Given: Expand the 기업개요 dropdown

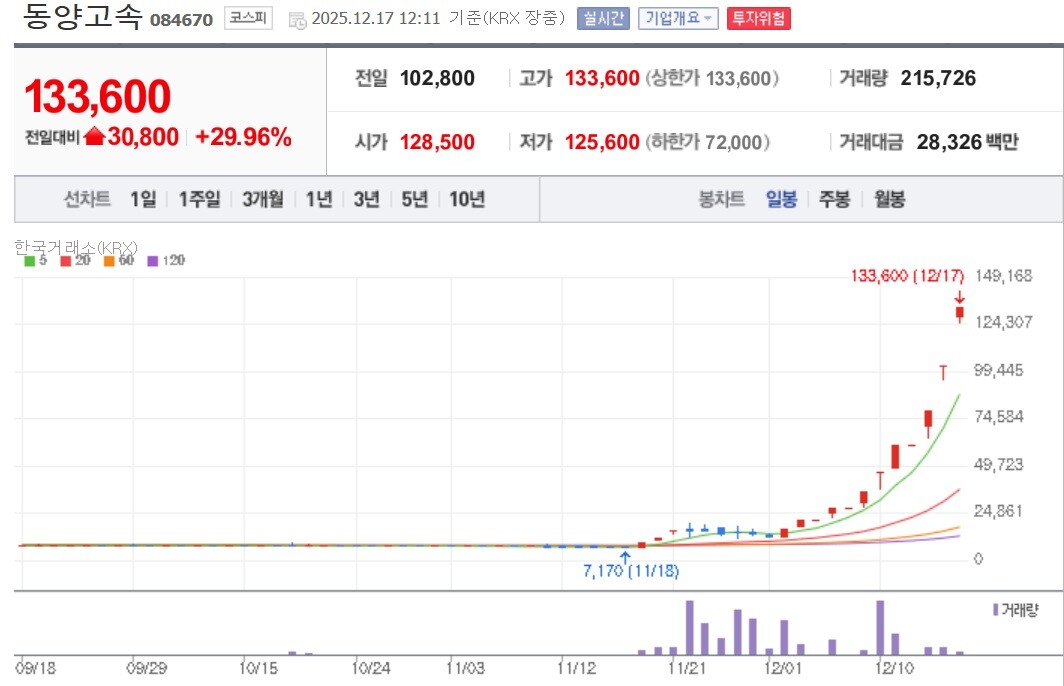Looking at the screenshot, I should pos(678,19).
